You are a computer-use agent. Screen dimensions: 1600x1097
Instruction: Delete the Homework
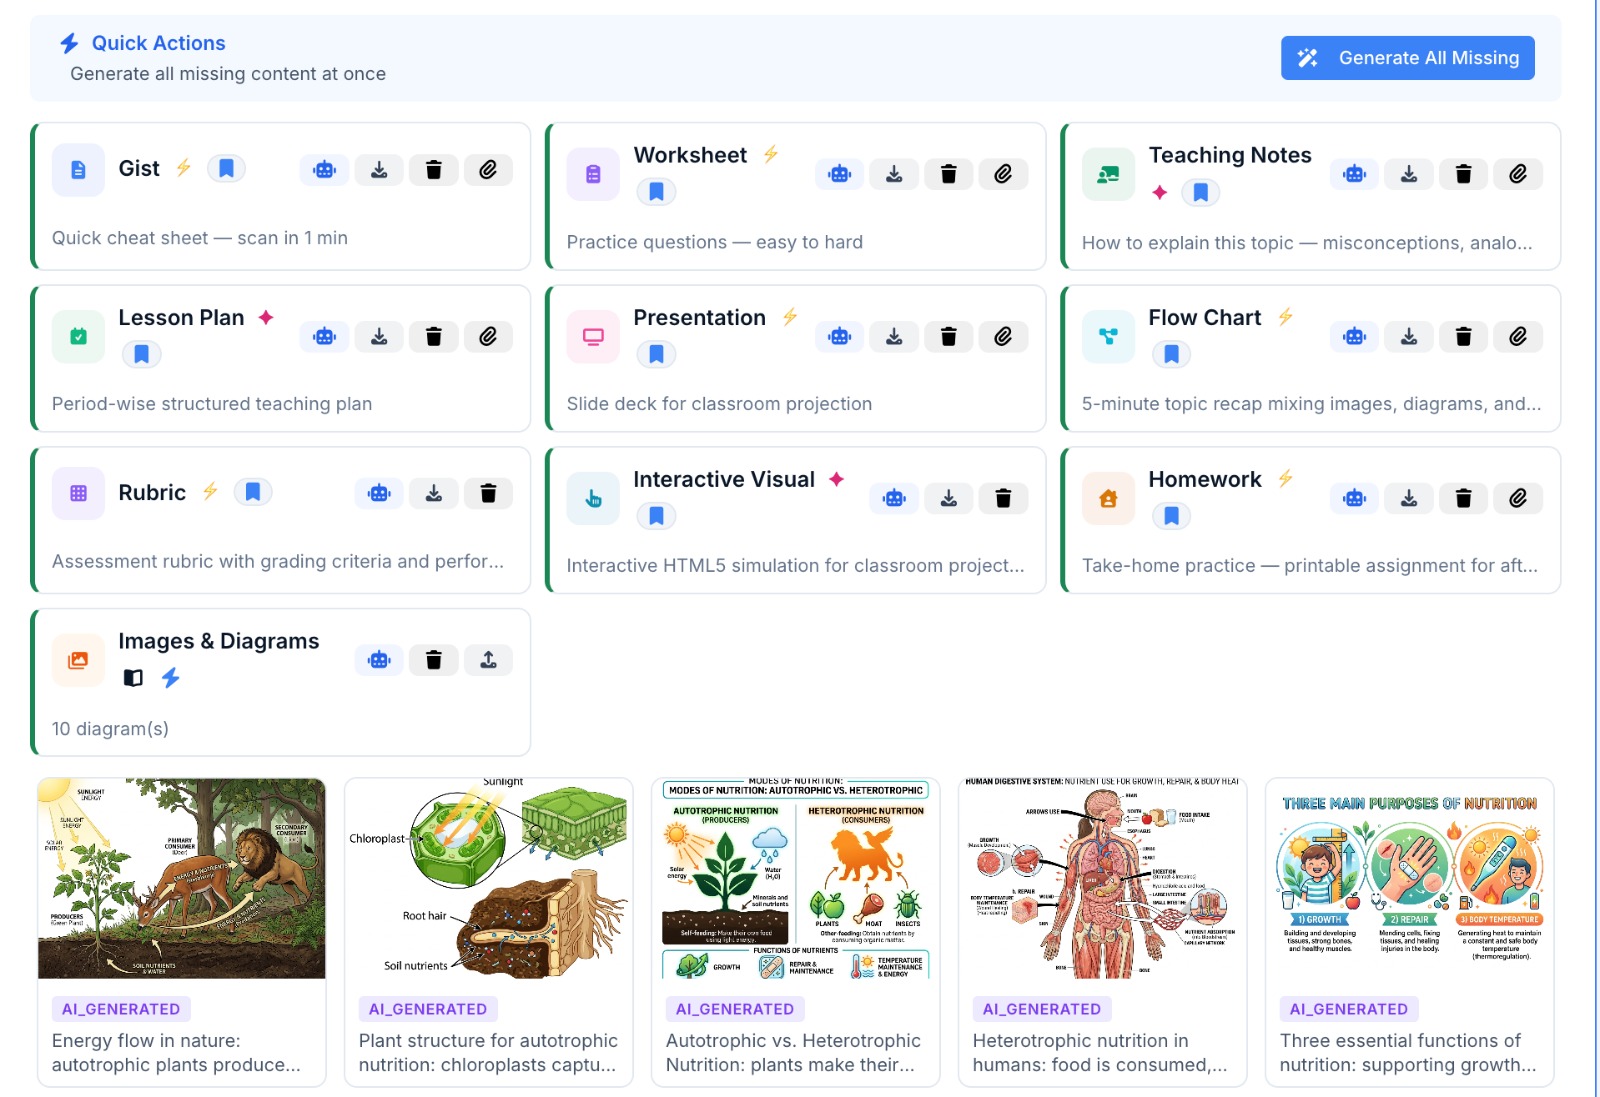click(1464, 498)
